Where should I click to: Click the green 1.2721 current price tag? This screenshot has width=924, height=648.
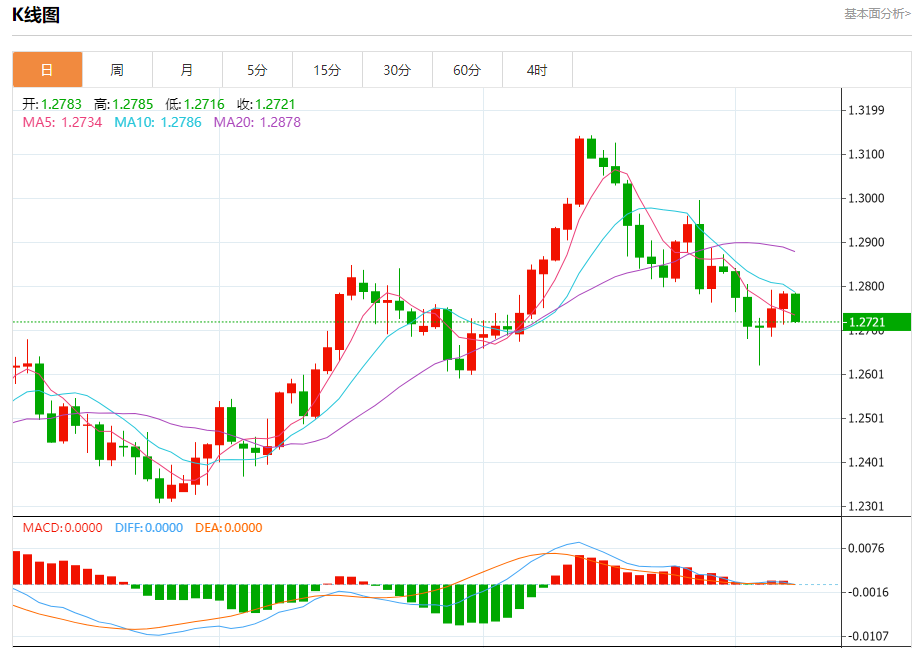coord(877,322)
